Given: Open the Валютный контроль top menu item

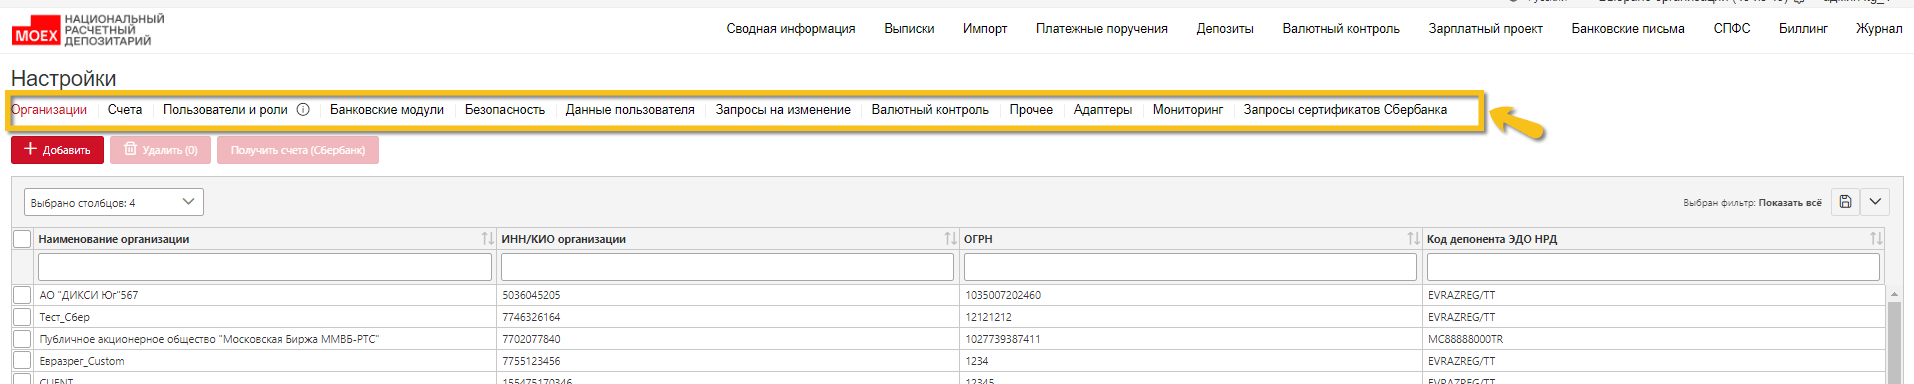Looking at the screenshot, I should point(1341,29).
